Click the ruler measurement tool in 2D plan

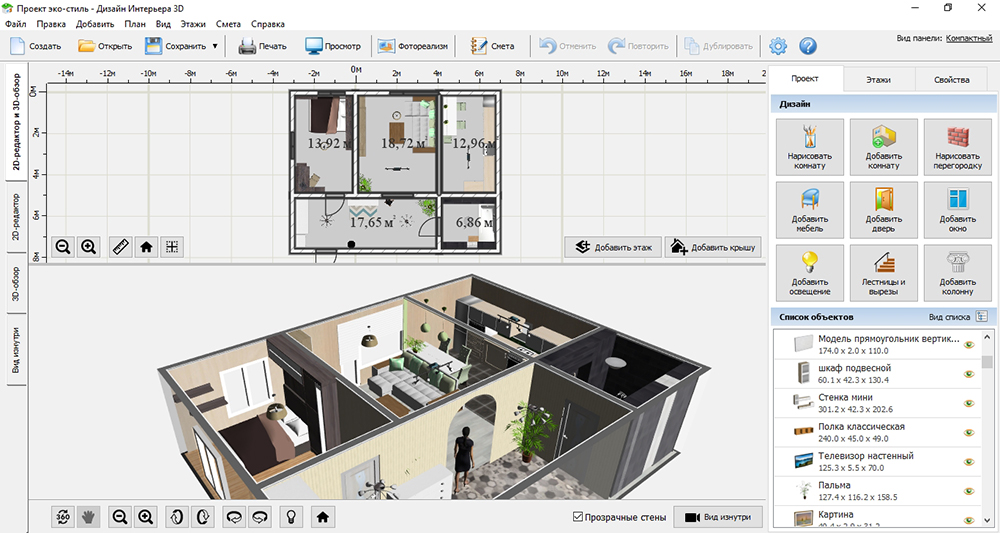click(121, 246)
